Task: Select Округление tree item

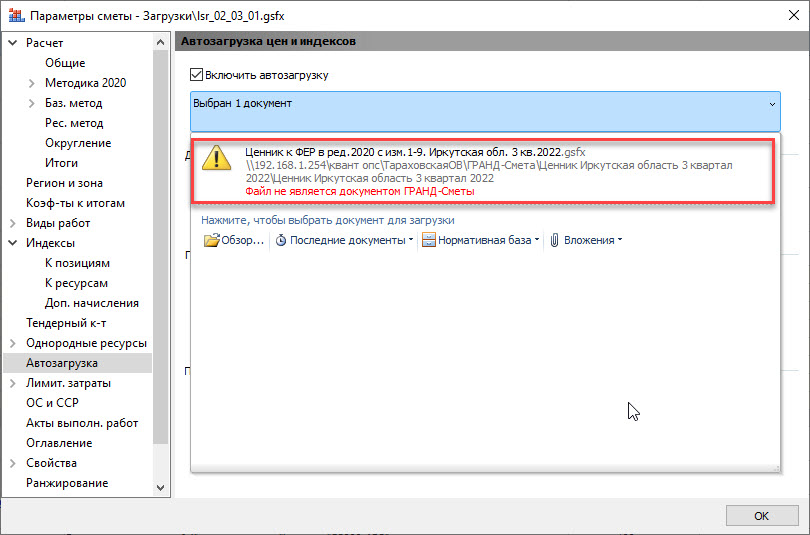Action: pos(78,143)
